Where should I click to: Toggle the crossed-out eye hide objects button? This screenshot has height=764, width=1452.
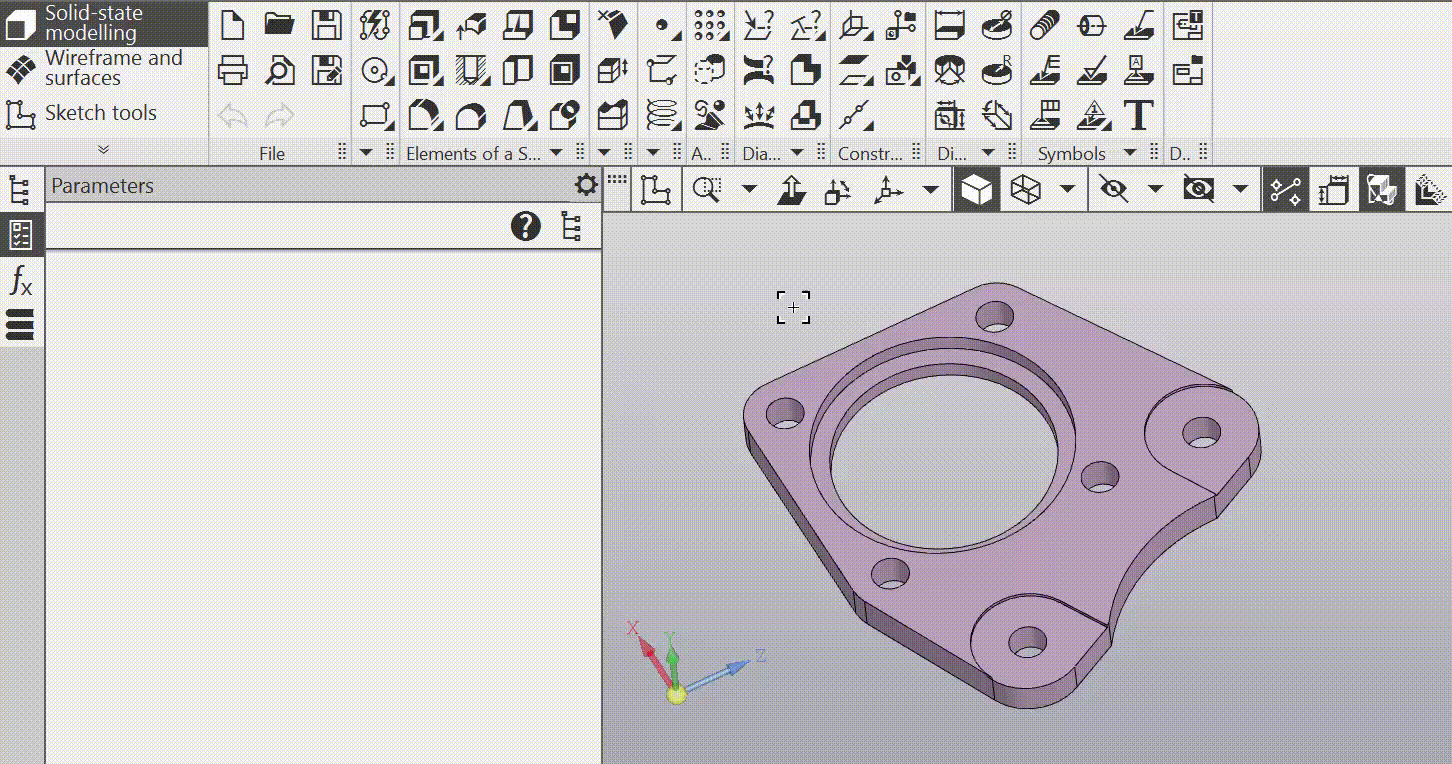(x=1112, y=190)
